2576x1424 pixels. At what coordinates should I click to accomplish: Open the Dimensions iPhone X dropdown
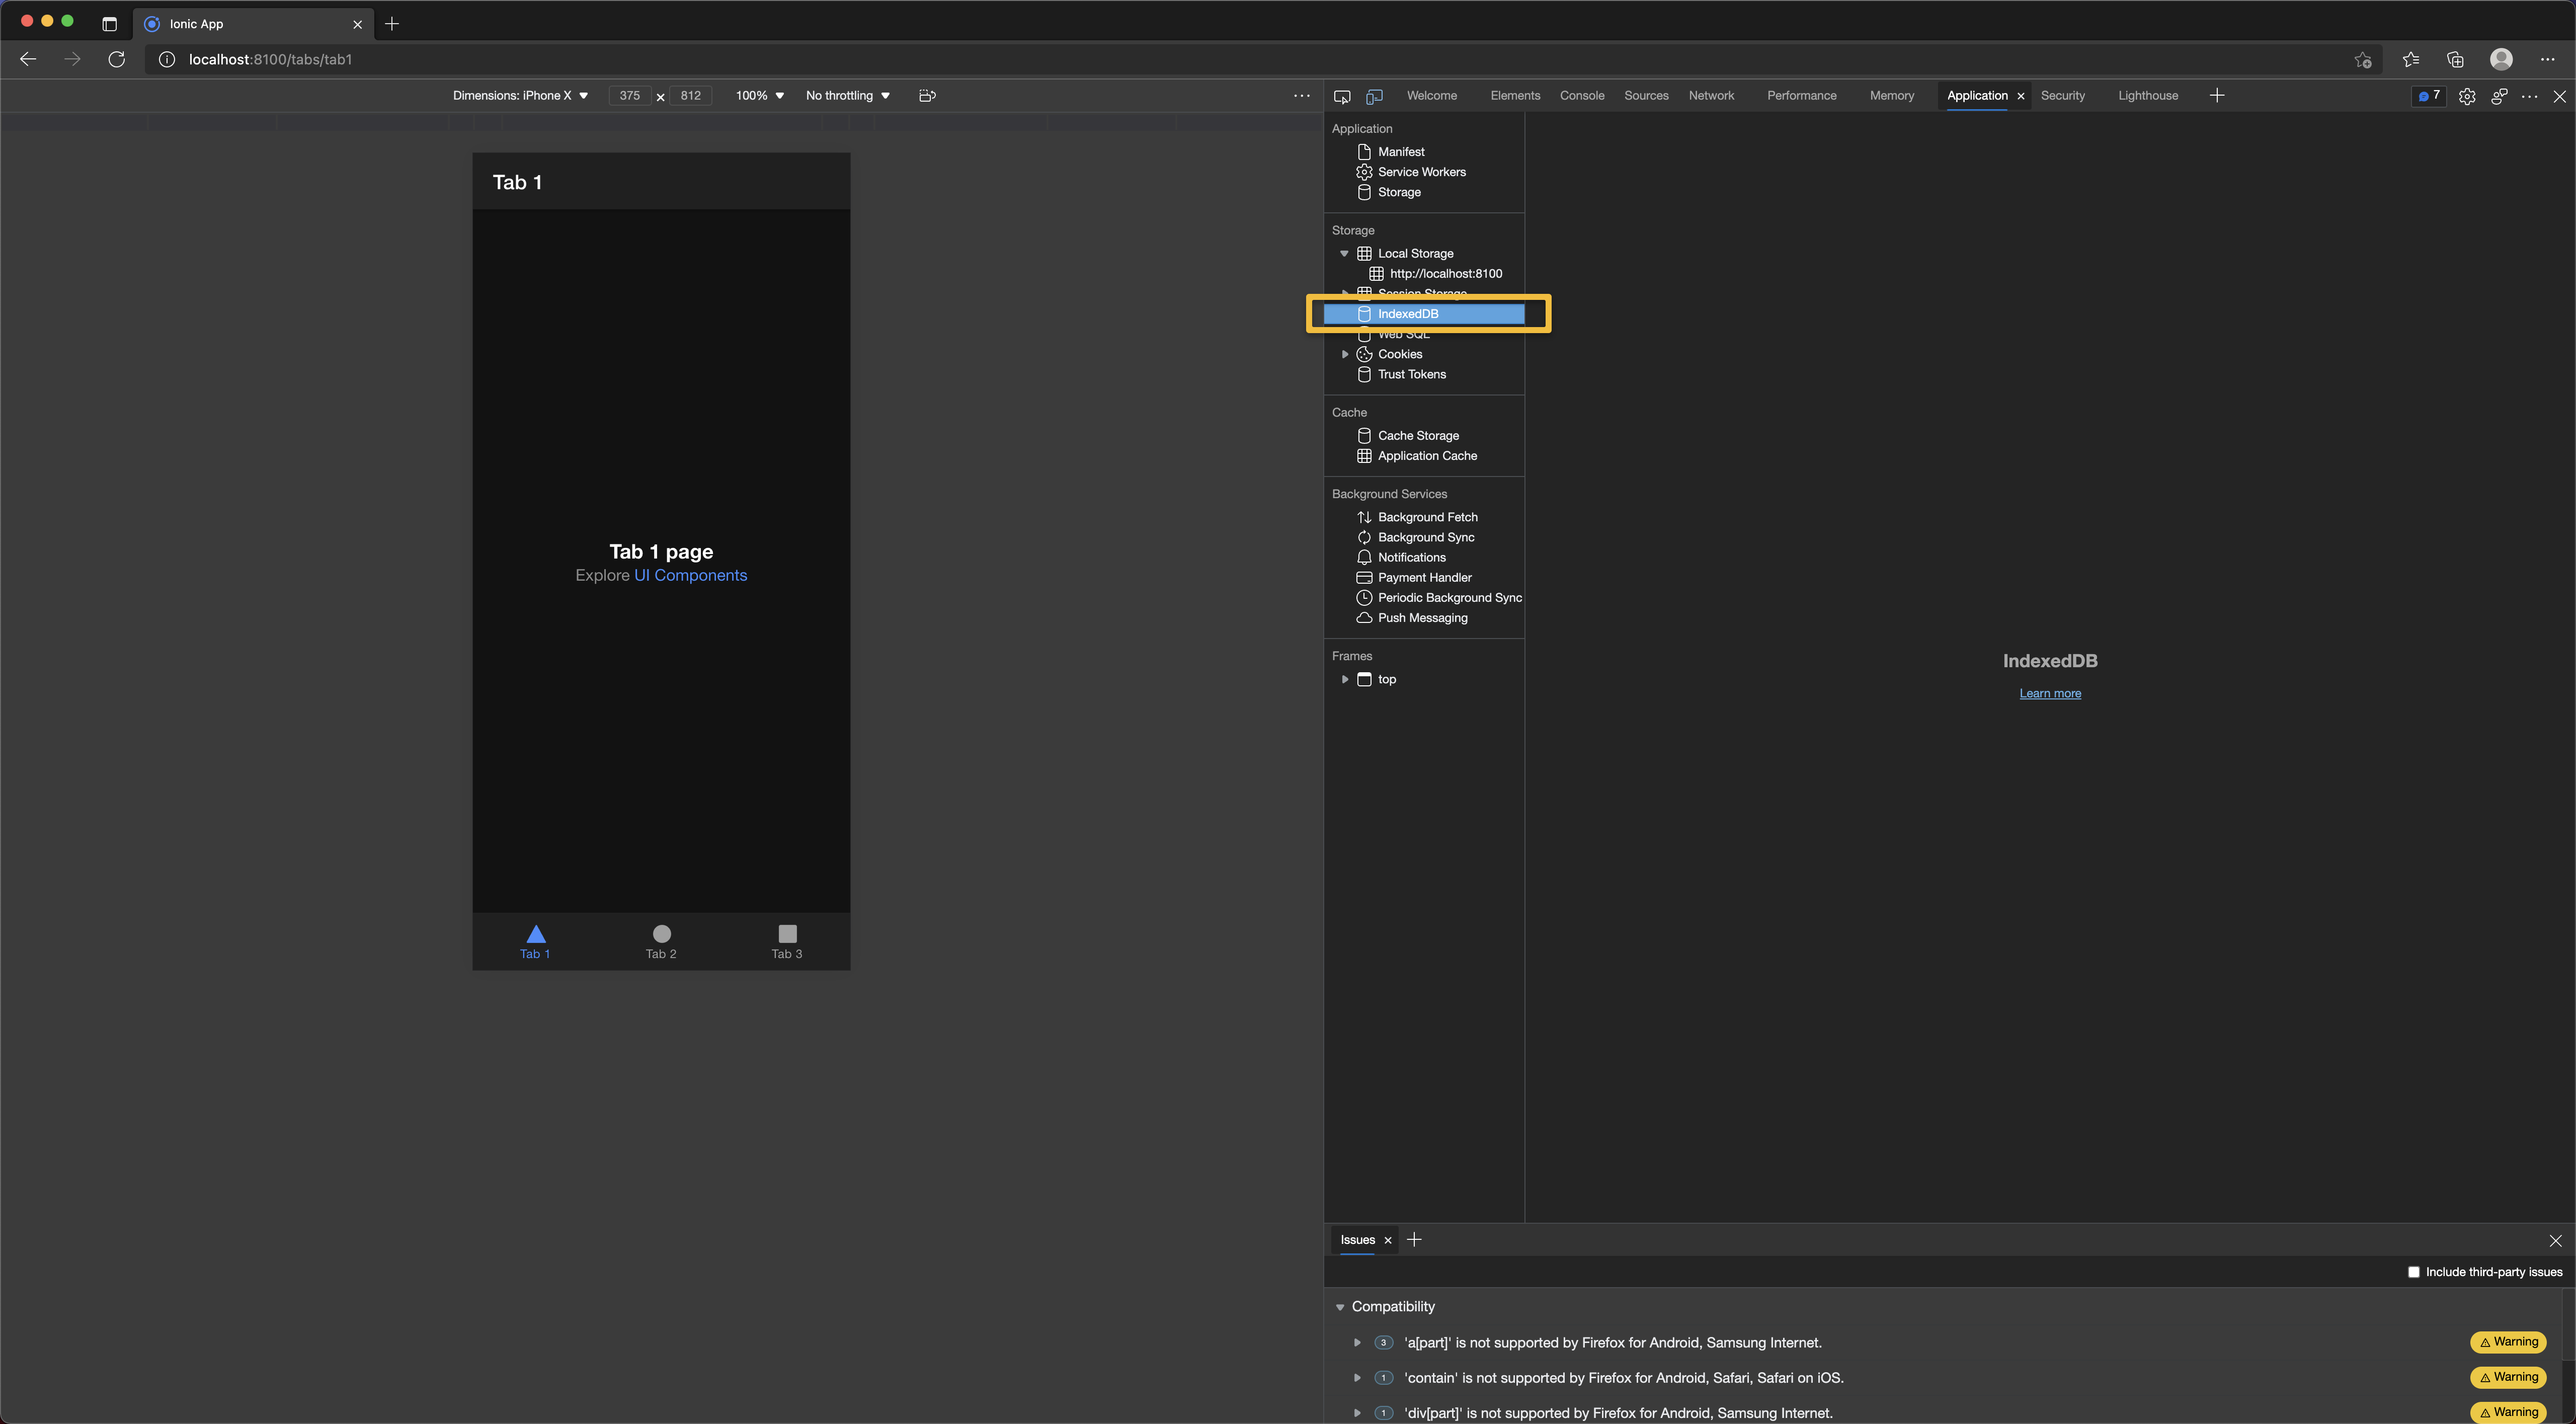coord(520,96)
